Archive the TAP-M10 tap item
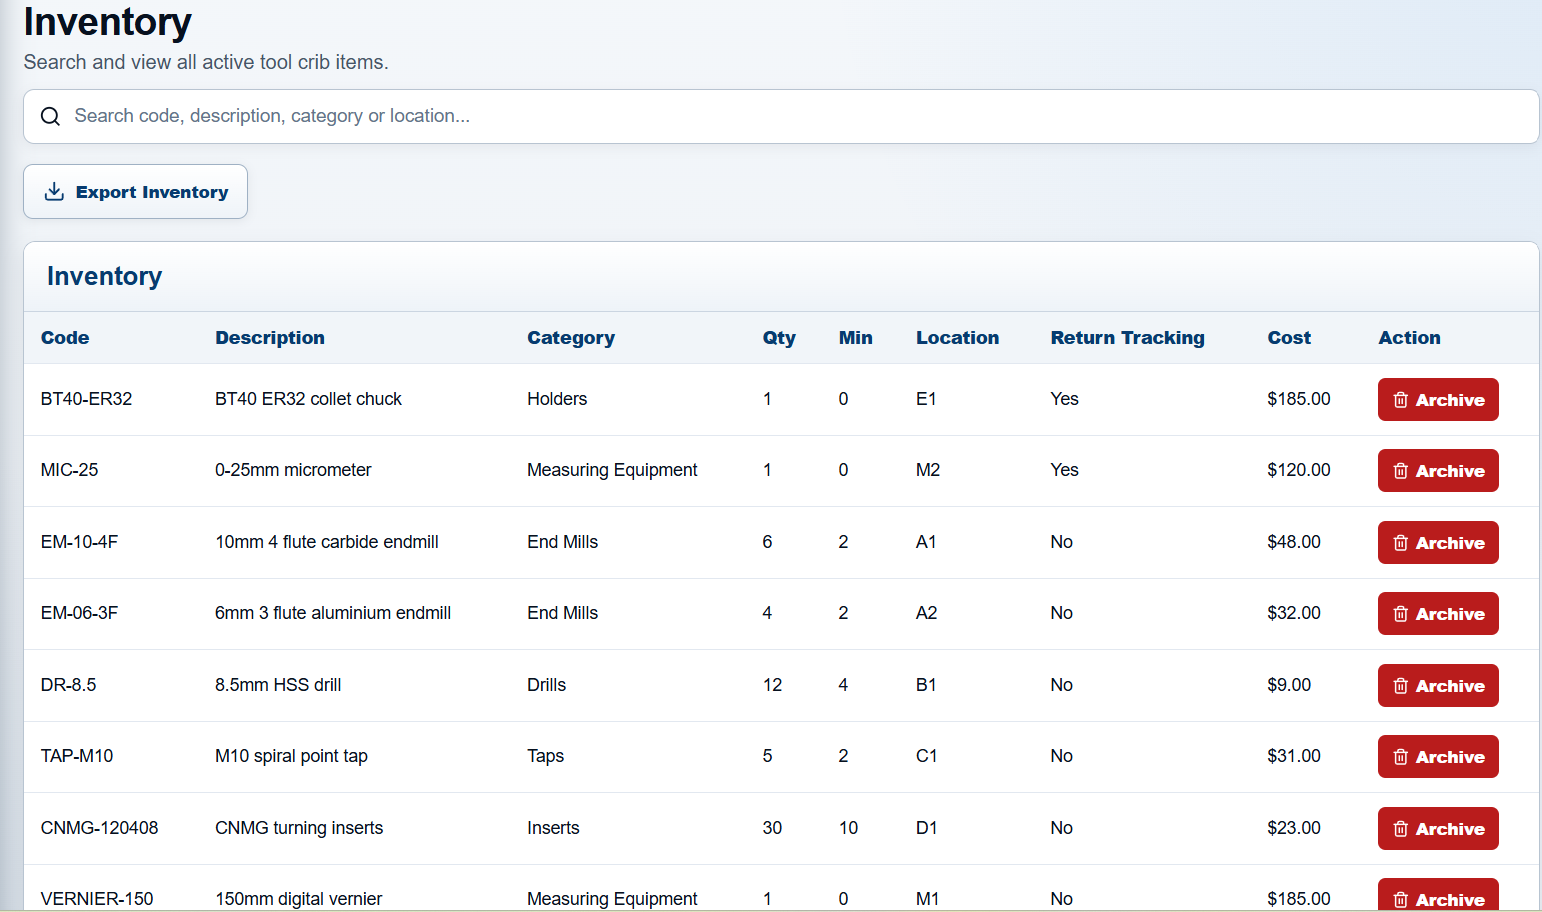Viewport: 1542px width, 912px height. [1438, 757]
